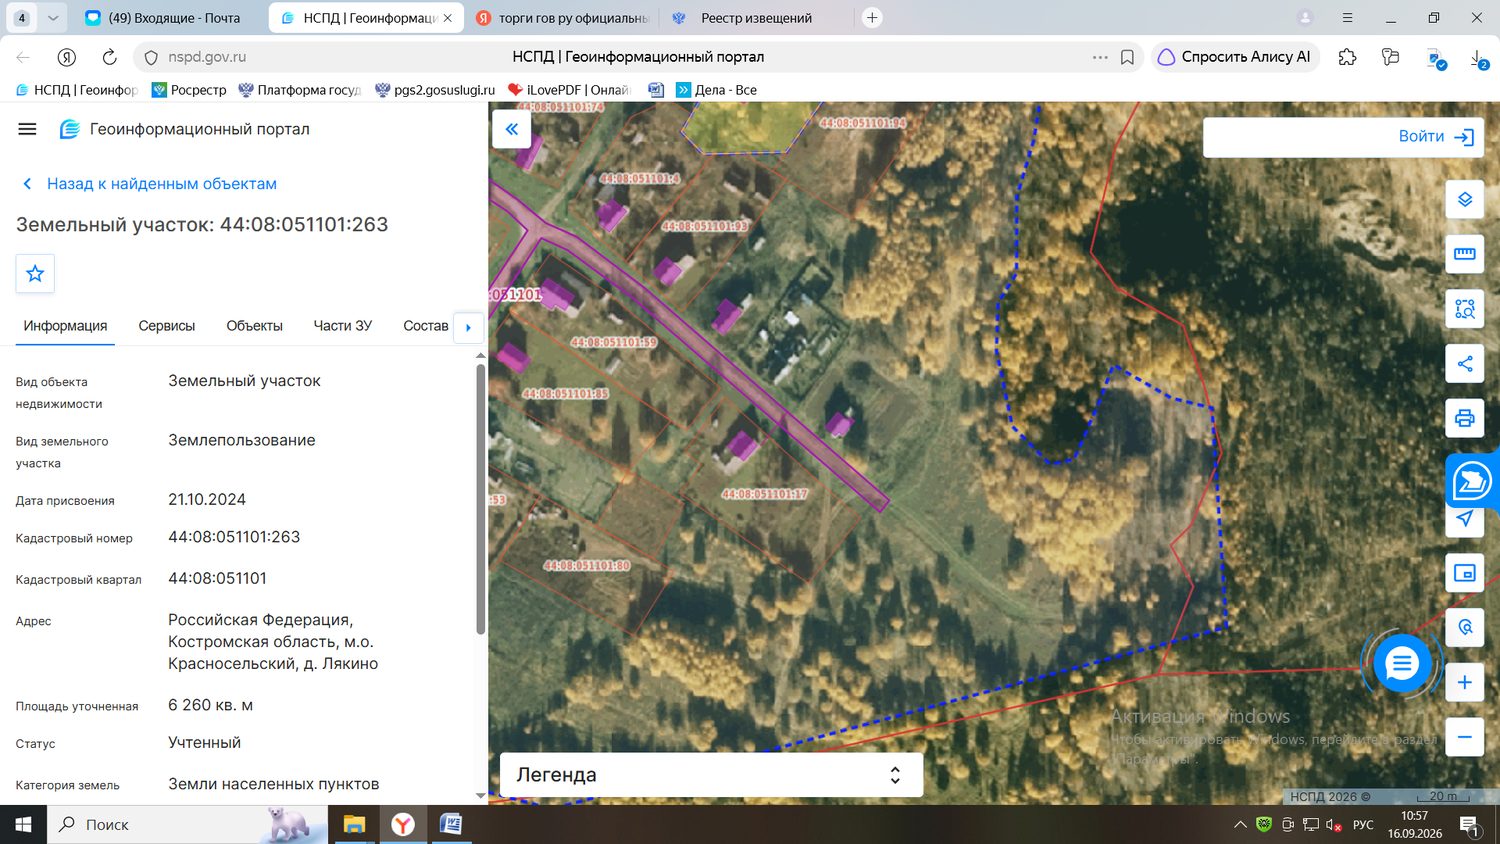
Task: Open the chat support bubble
Action: (1402, 663)
